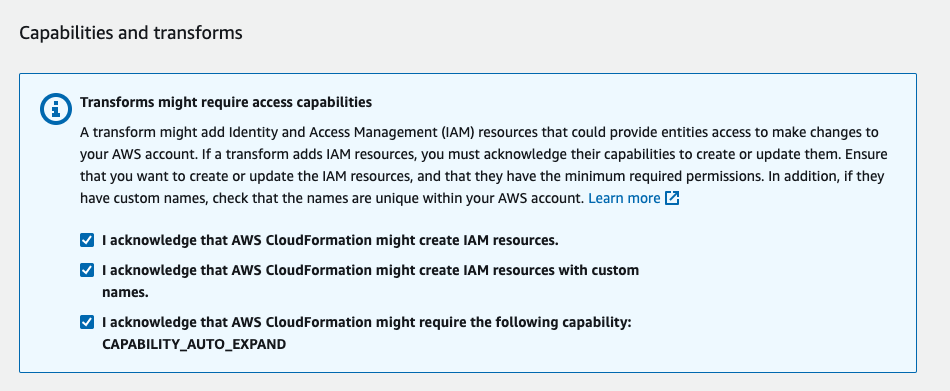Click the 'Transforms might require access capabilities' title
This screenshot has width=950, height=391.
click(226, 102)
